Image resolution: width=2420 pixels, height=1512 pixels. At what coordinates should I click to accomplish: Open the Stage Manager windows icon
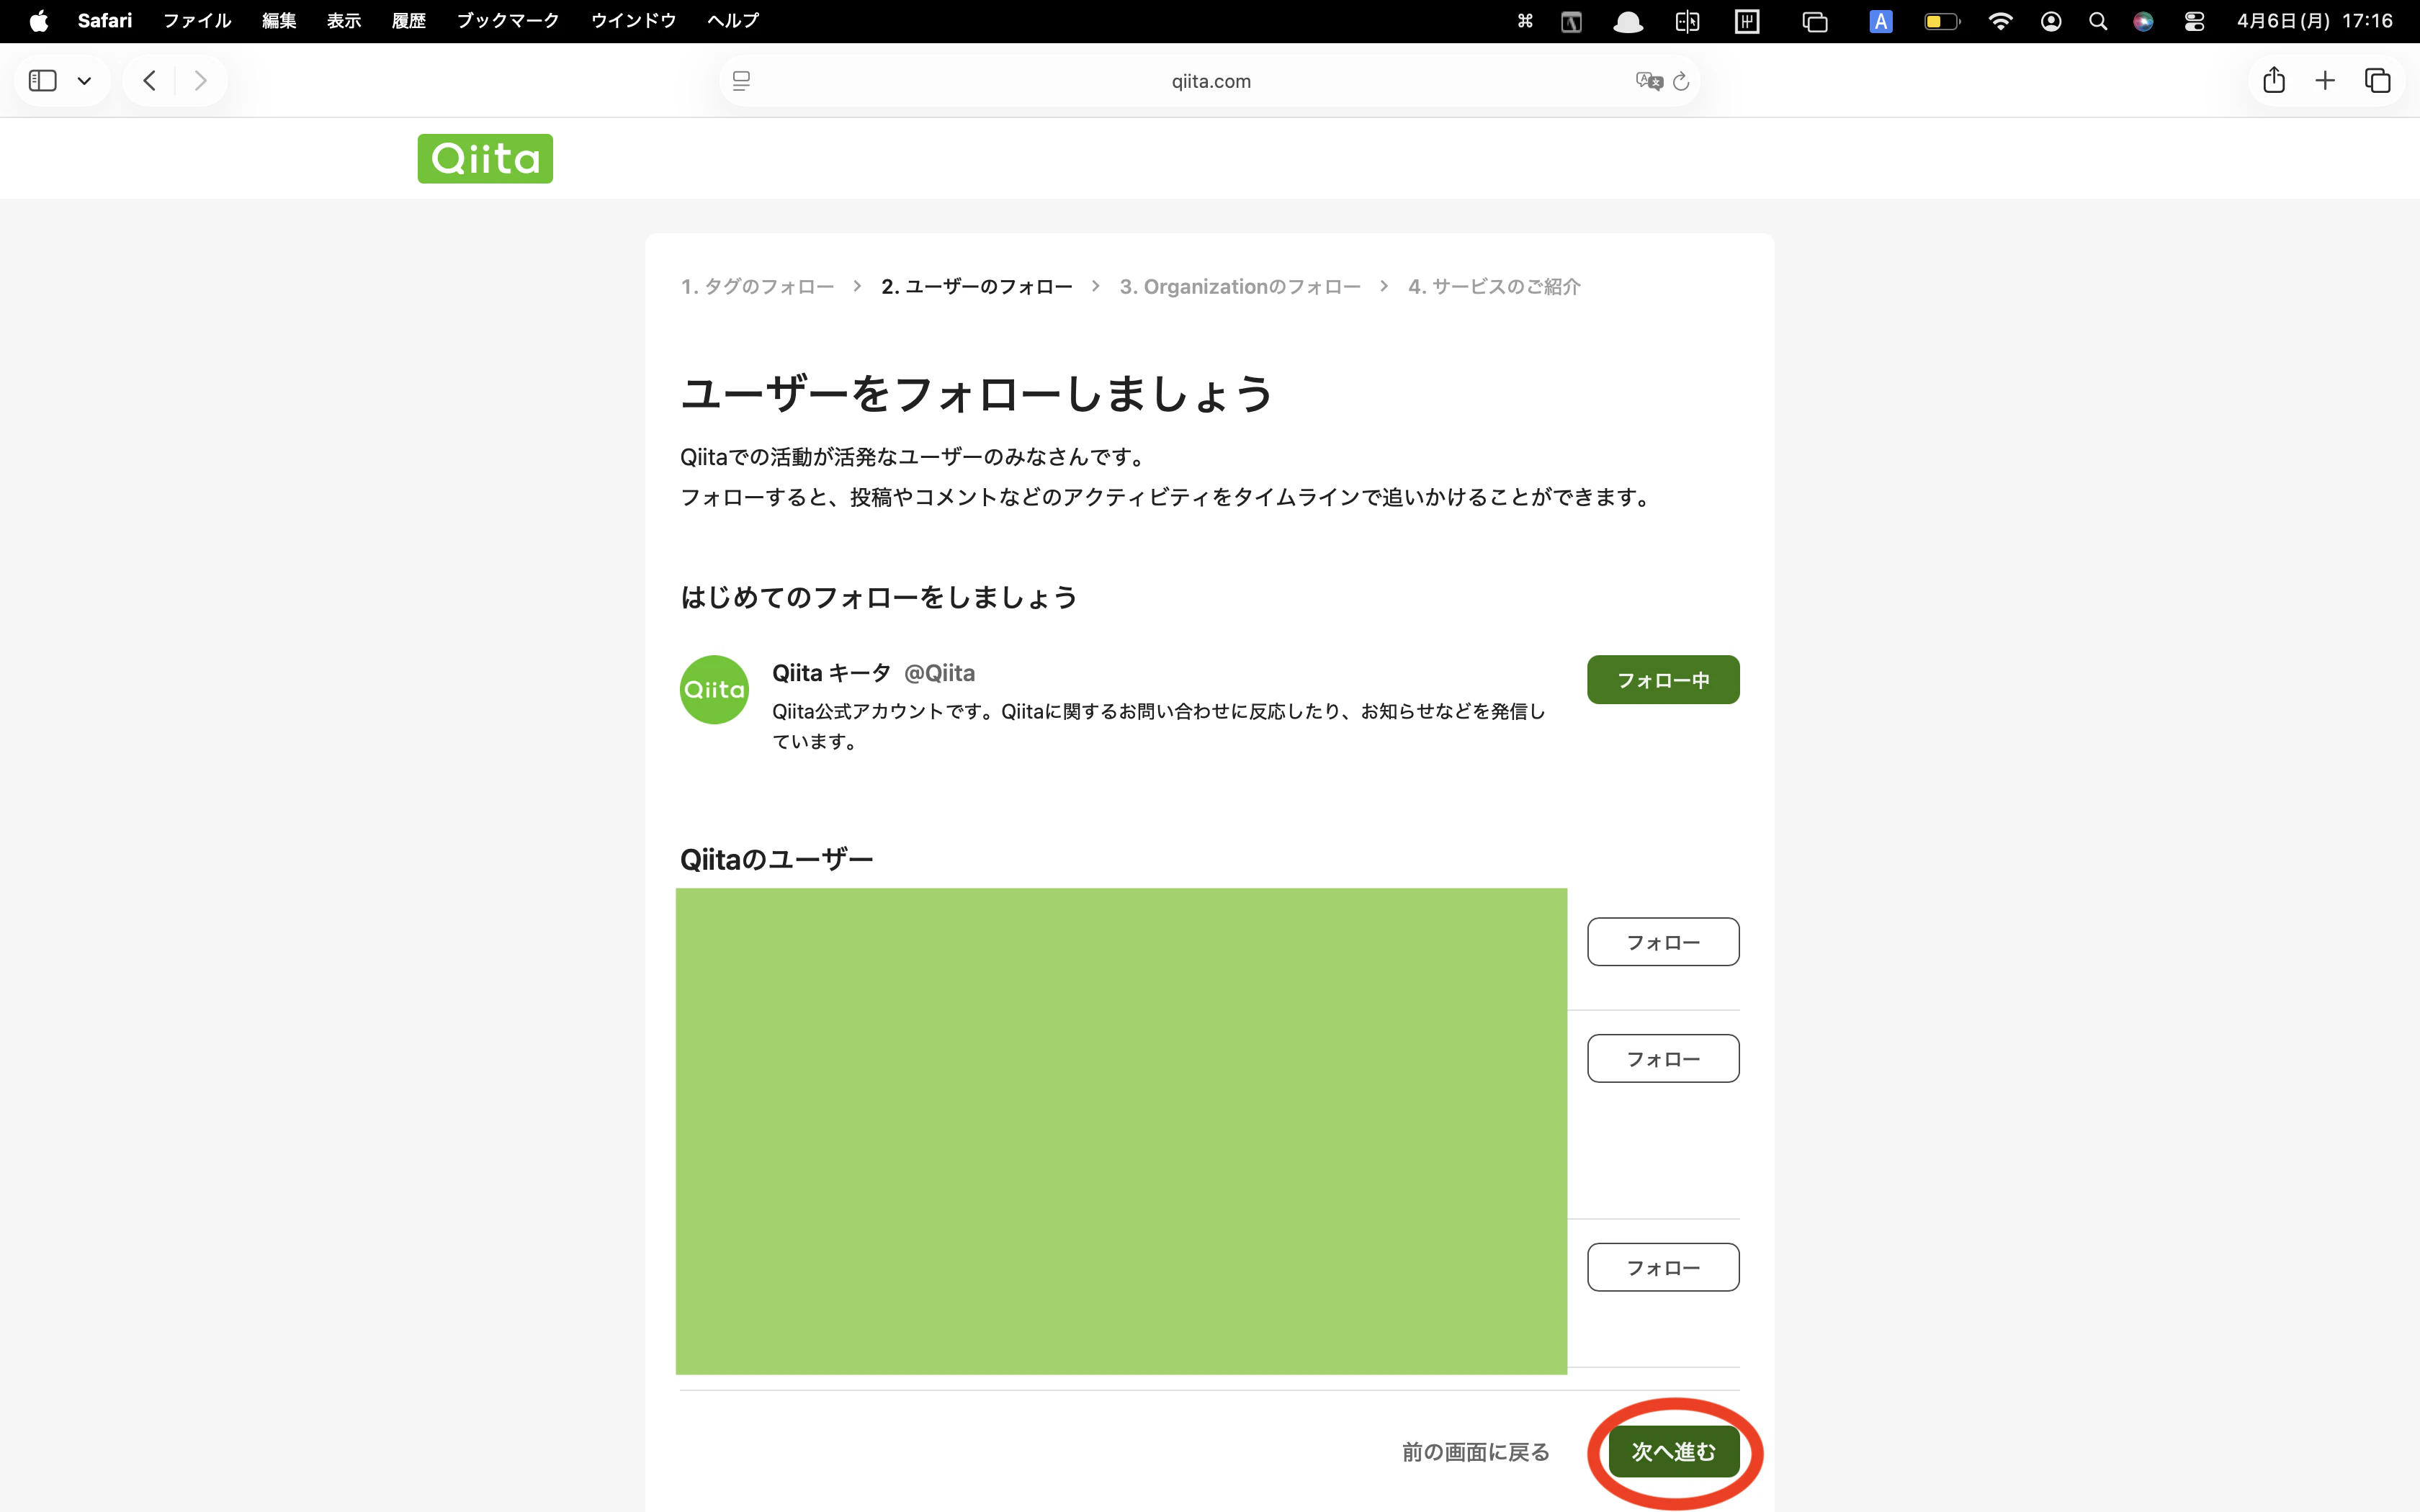1815,21
